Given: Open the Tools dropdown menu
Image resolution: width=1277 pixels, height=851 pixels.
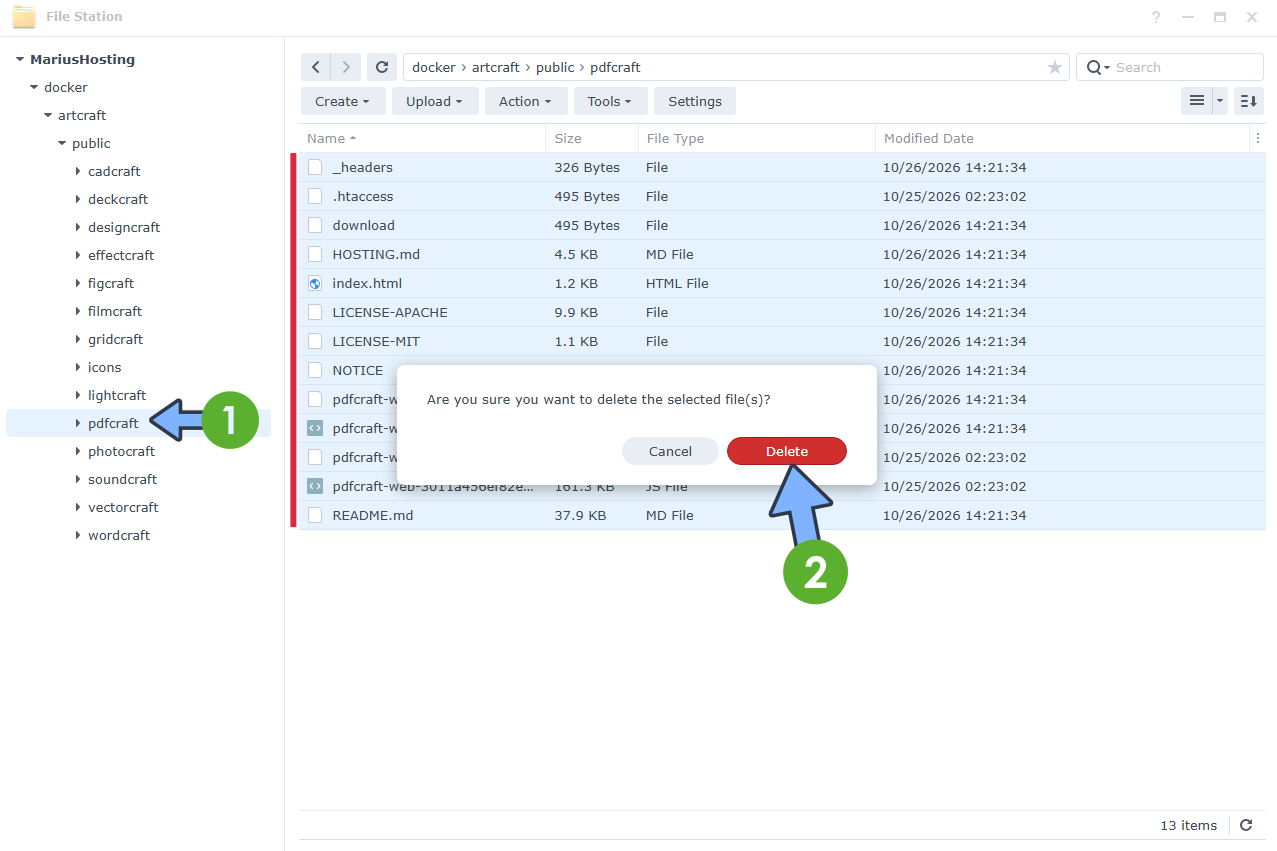Looking at the screenshot, I should coord(610,101).
